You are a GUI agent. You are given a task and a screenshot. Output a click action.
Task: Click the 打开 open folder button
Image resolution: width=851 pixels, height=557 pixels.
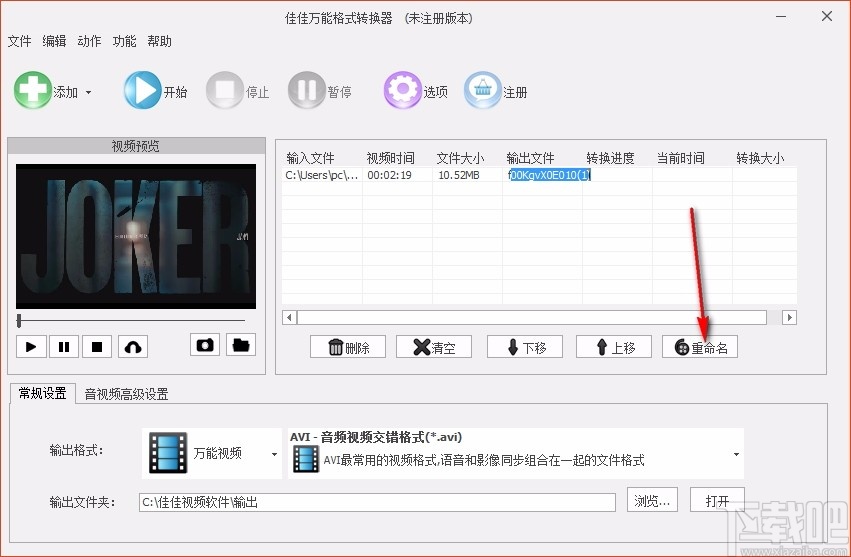coord(717,500)
